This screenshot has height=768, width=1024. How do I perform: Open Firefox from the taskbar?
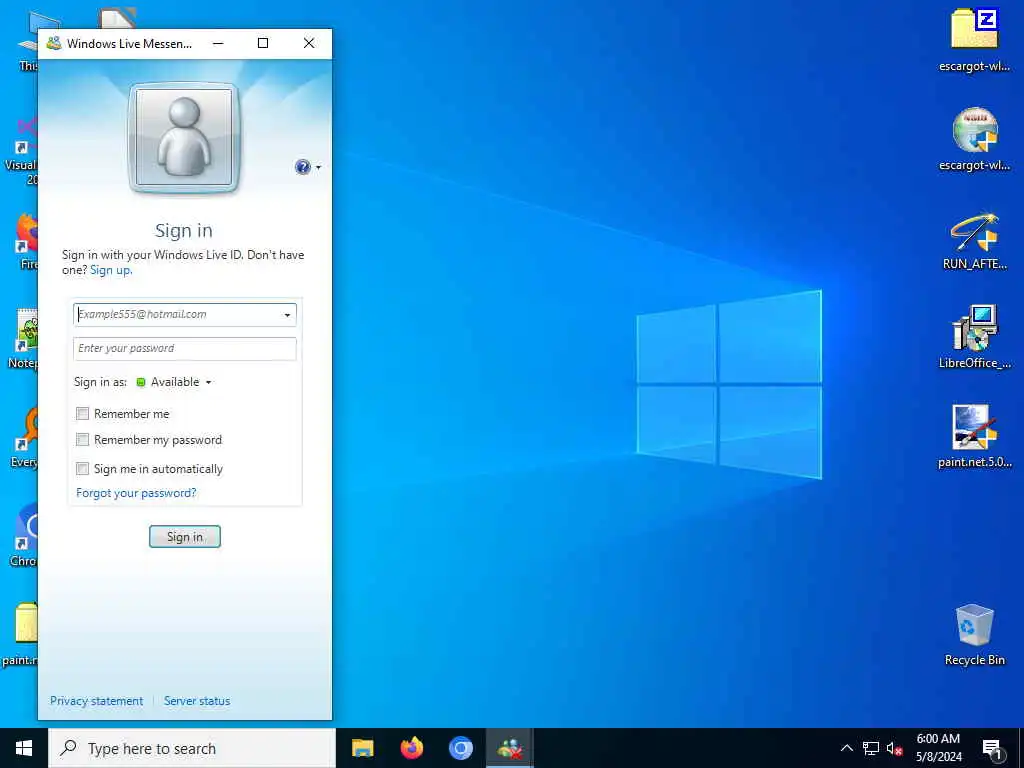(411, 748)
